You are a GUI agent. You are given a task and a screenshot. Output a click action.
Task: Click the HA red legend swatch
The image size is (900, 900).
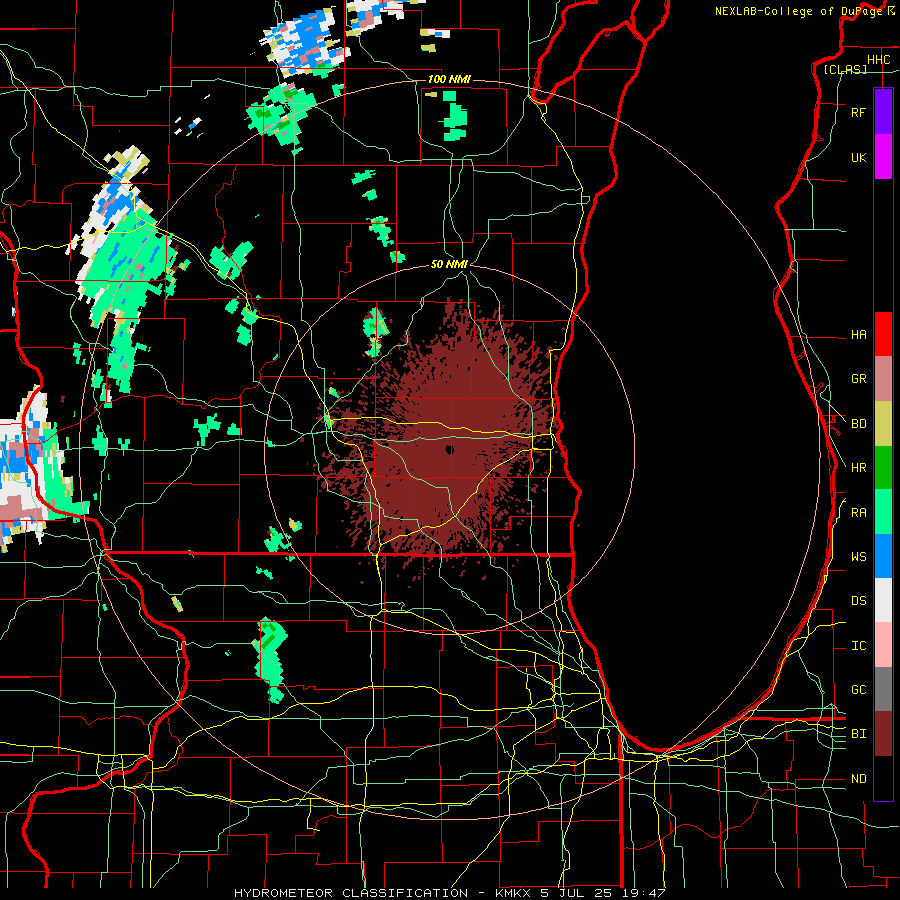[883, 334]
